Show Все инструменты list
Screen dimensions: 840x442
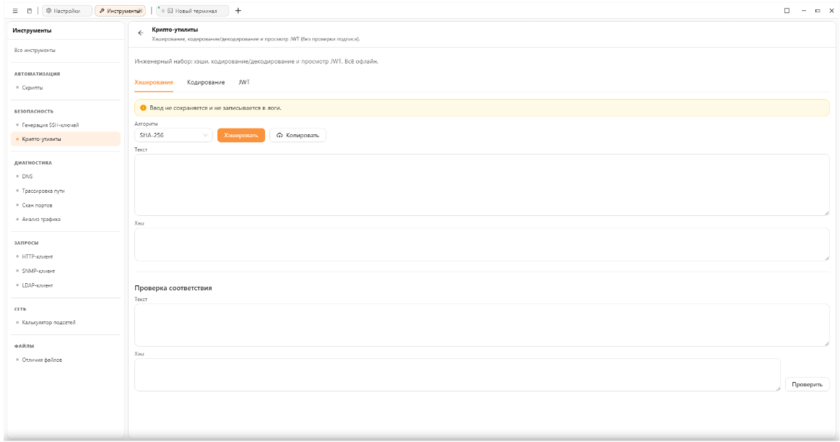(x=34, y=49)
